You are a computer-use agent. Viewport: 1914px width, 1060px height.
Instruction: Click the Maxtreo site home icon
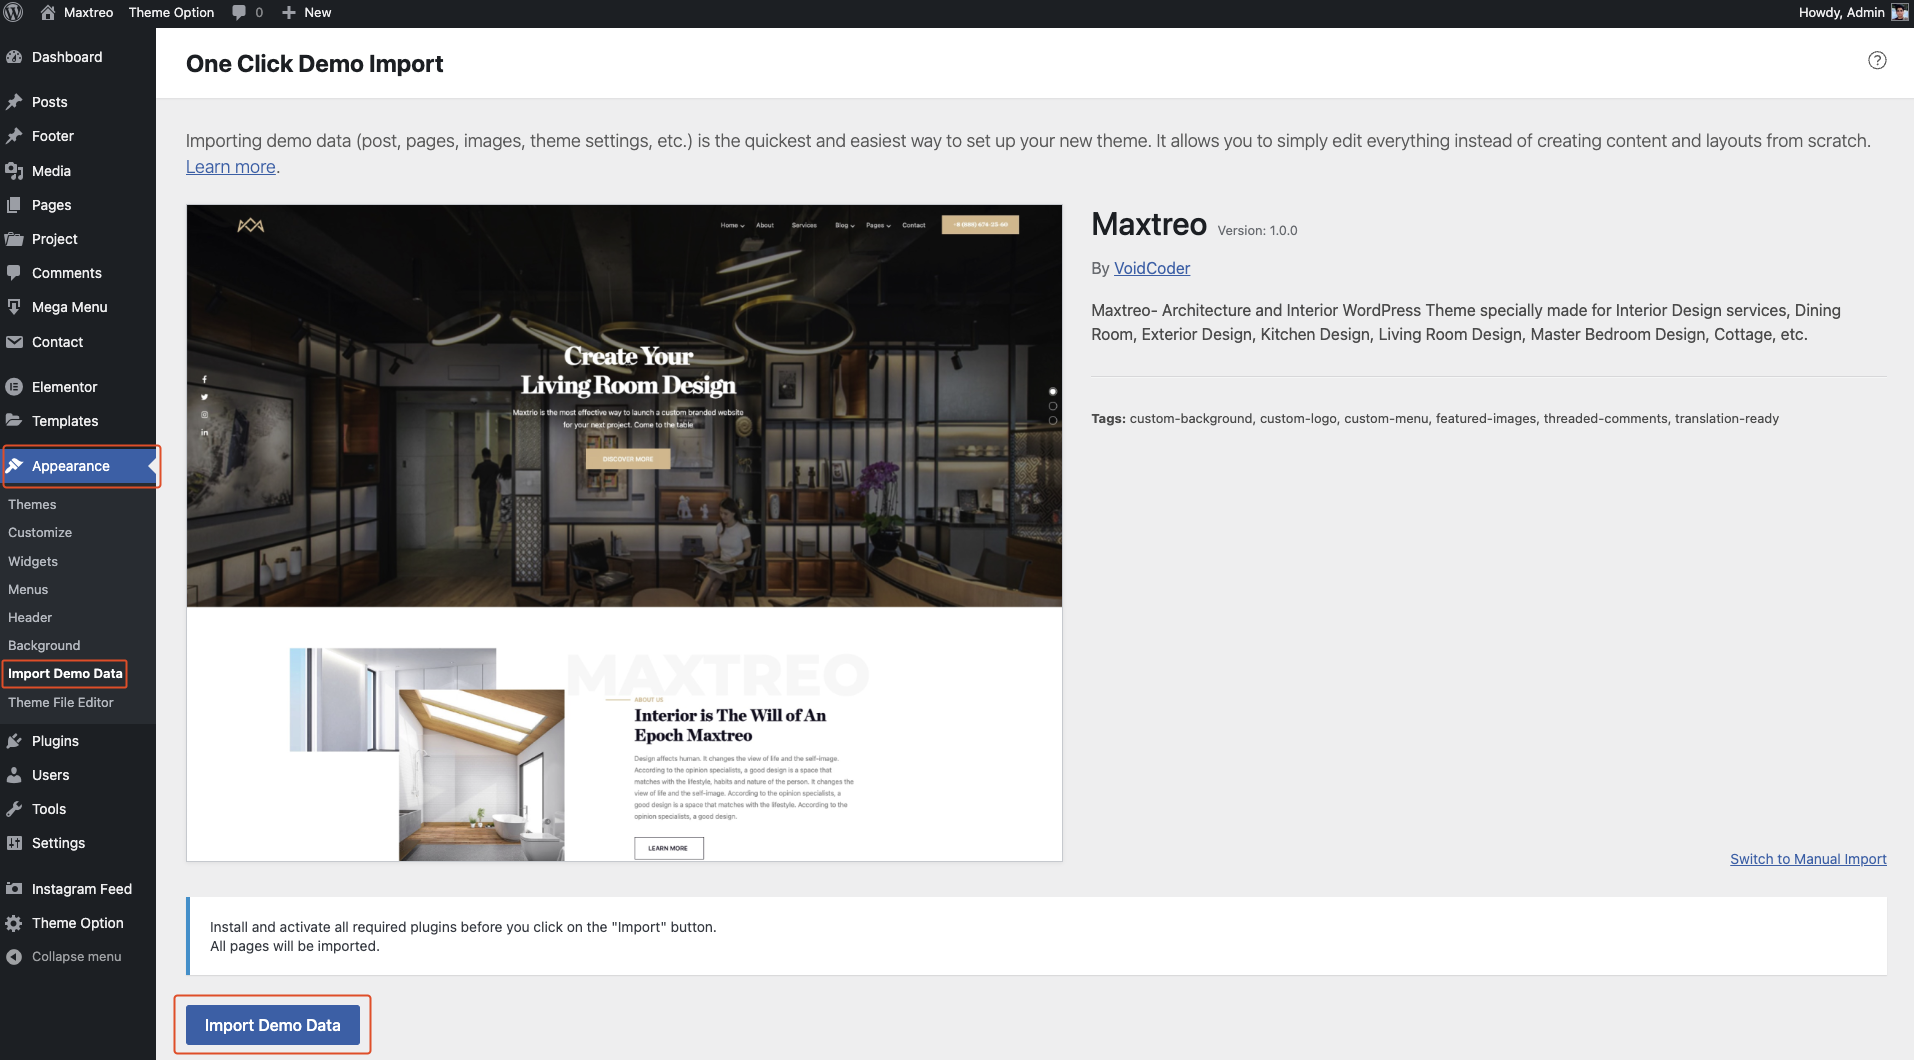[x=47, y=12]
